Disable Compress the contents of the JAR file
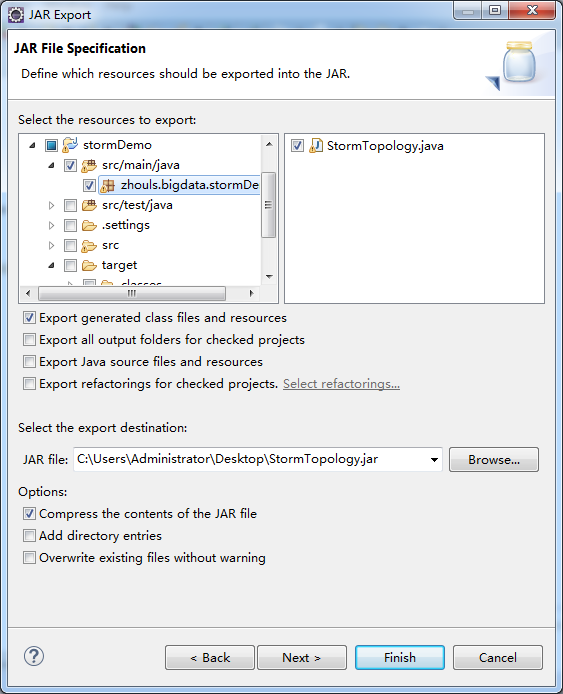Screen dimensions: 563x694 (29, 513)
